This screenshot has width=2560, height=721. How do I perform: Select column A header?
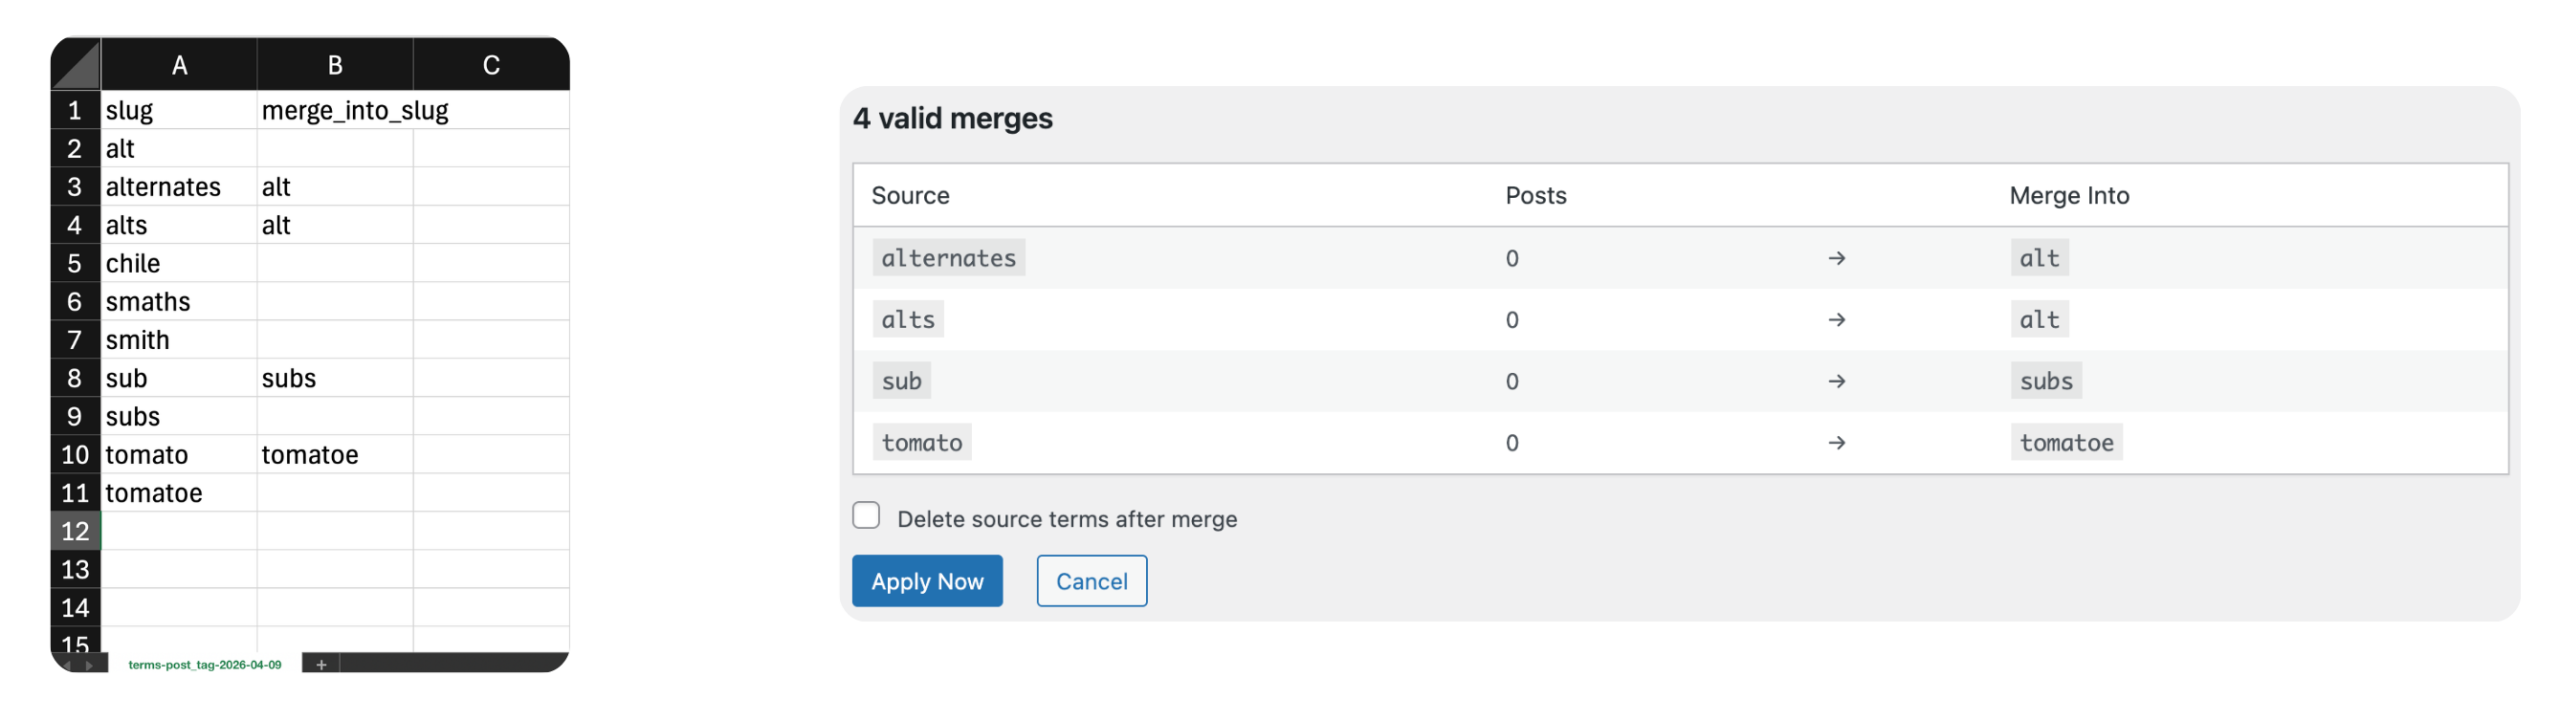(x=179, y=66)
